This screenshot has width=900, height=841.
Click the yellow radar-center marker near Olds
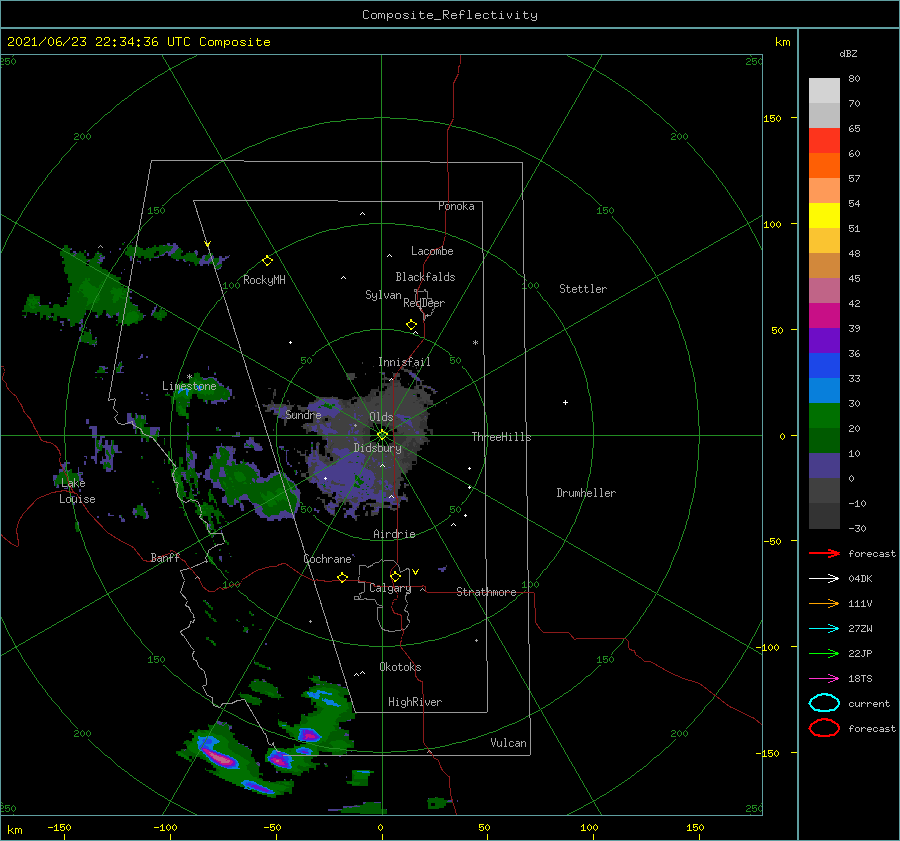[382, 435]
